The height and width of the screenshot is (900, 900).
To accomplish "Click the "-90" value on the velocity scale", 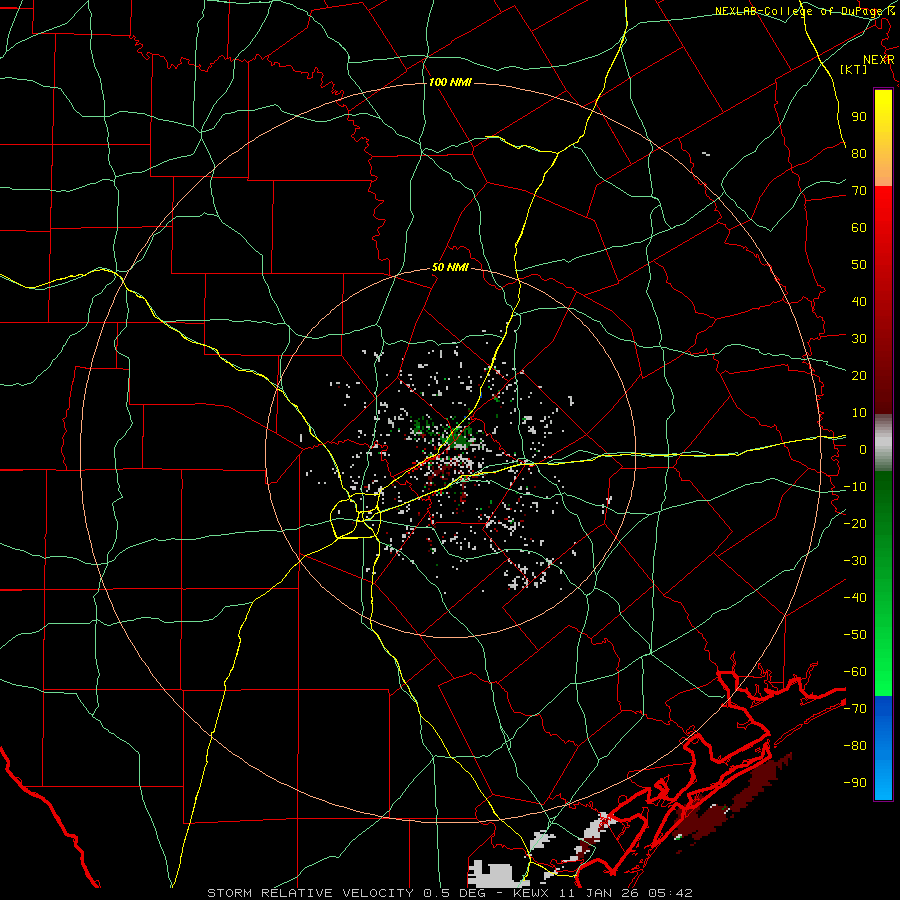I will click(855, 783).
